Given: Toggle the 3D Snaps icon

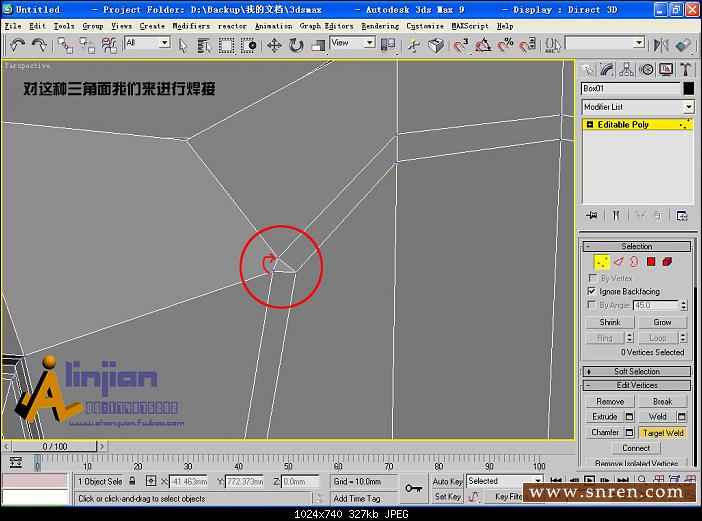Looking at the screenshot, I should coord(461,45).
